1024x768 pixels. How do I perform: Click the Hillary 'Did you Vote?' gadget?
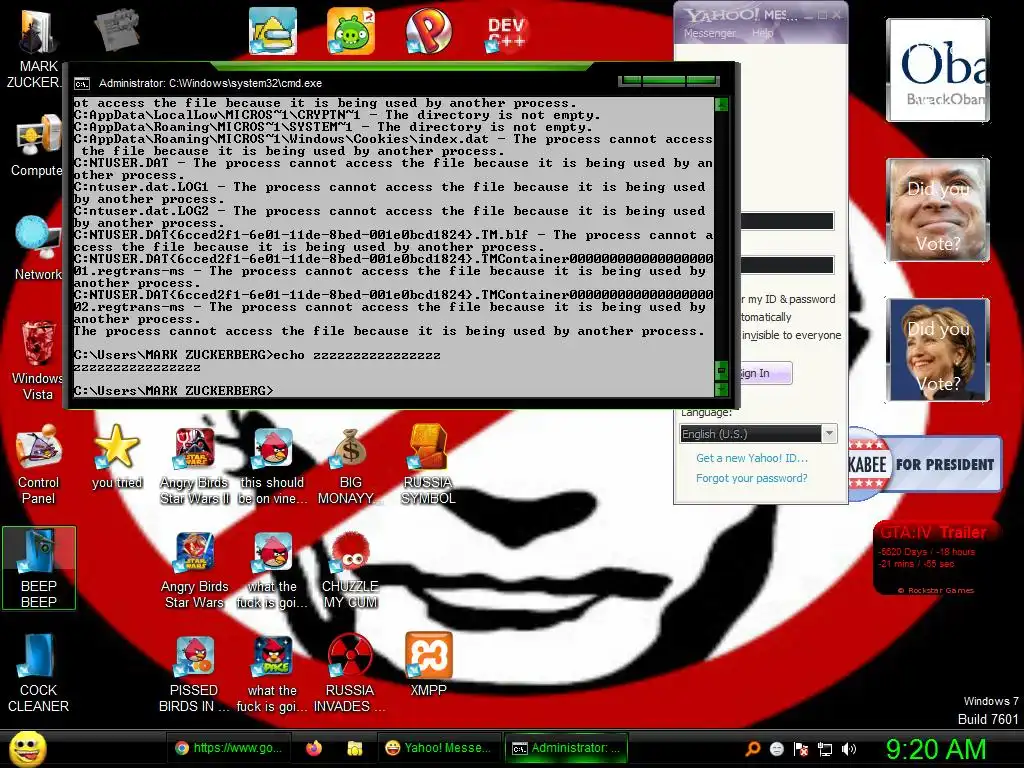(x=938, y=350)
